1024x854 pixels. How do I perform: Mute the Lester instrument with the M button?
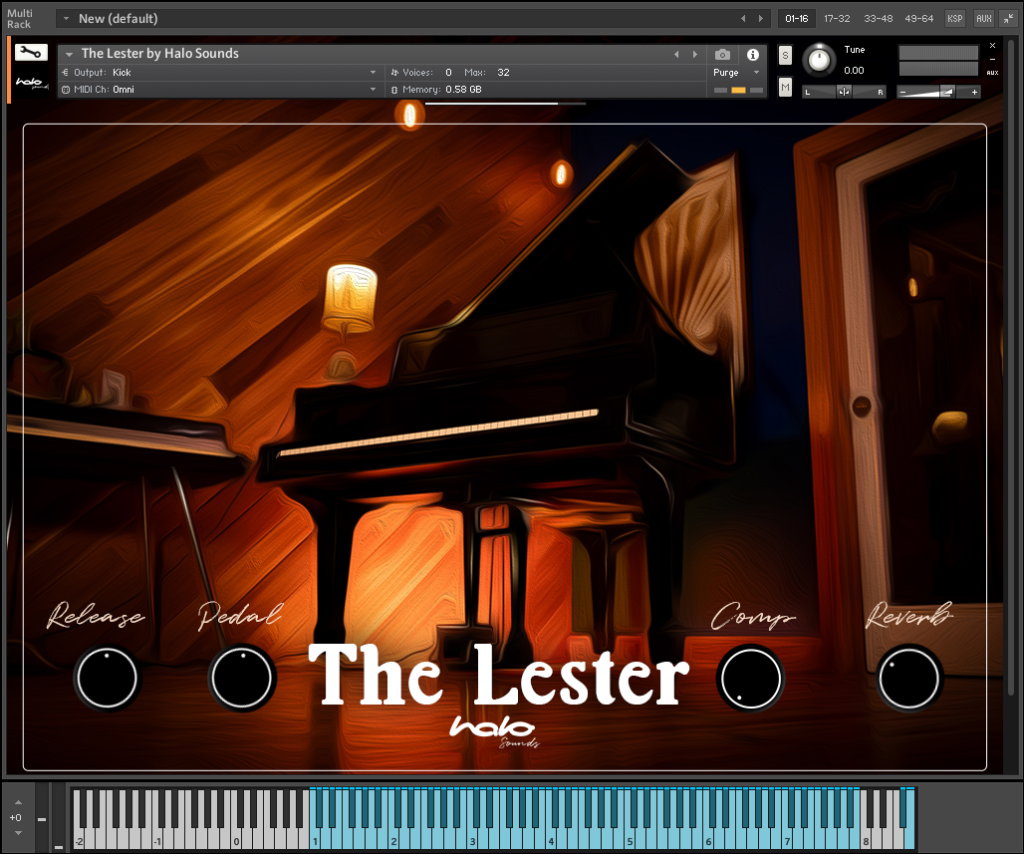pos(785,87)
